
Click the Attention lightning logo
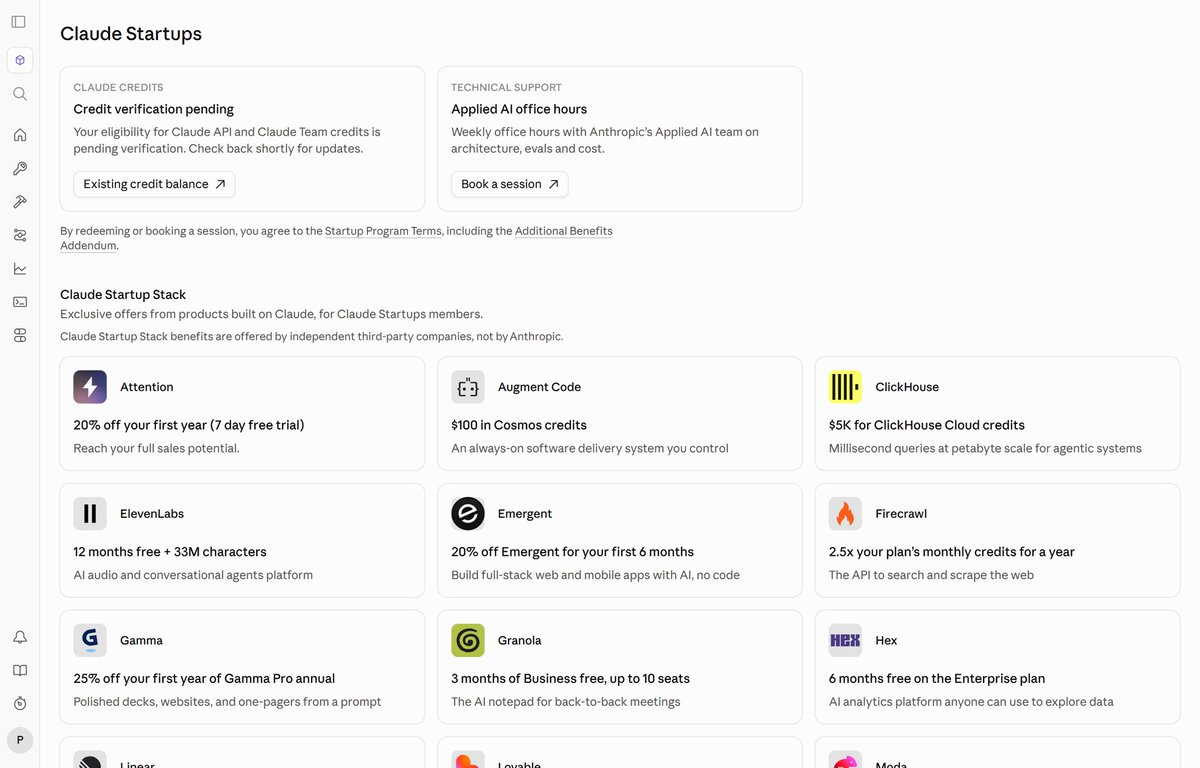click(90, 387)
